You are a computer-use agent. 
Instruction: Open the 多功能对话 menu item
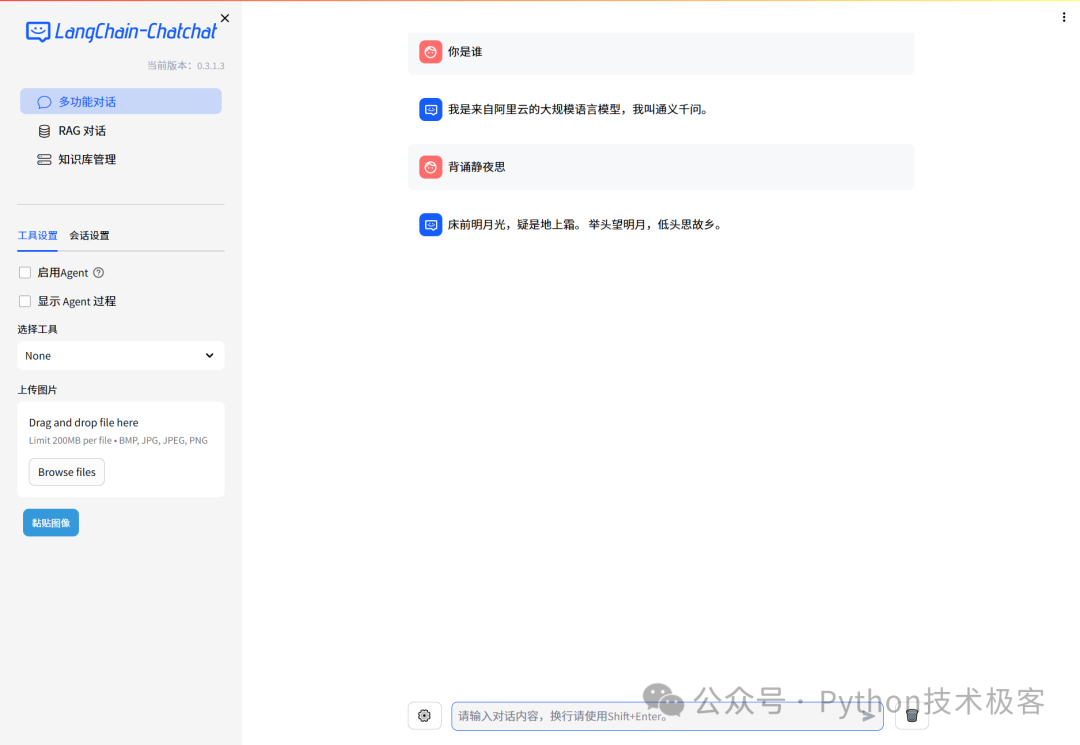(121, 101)
